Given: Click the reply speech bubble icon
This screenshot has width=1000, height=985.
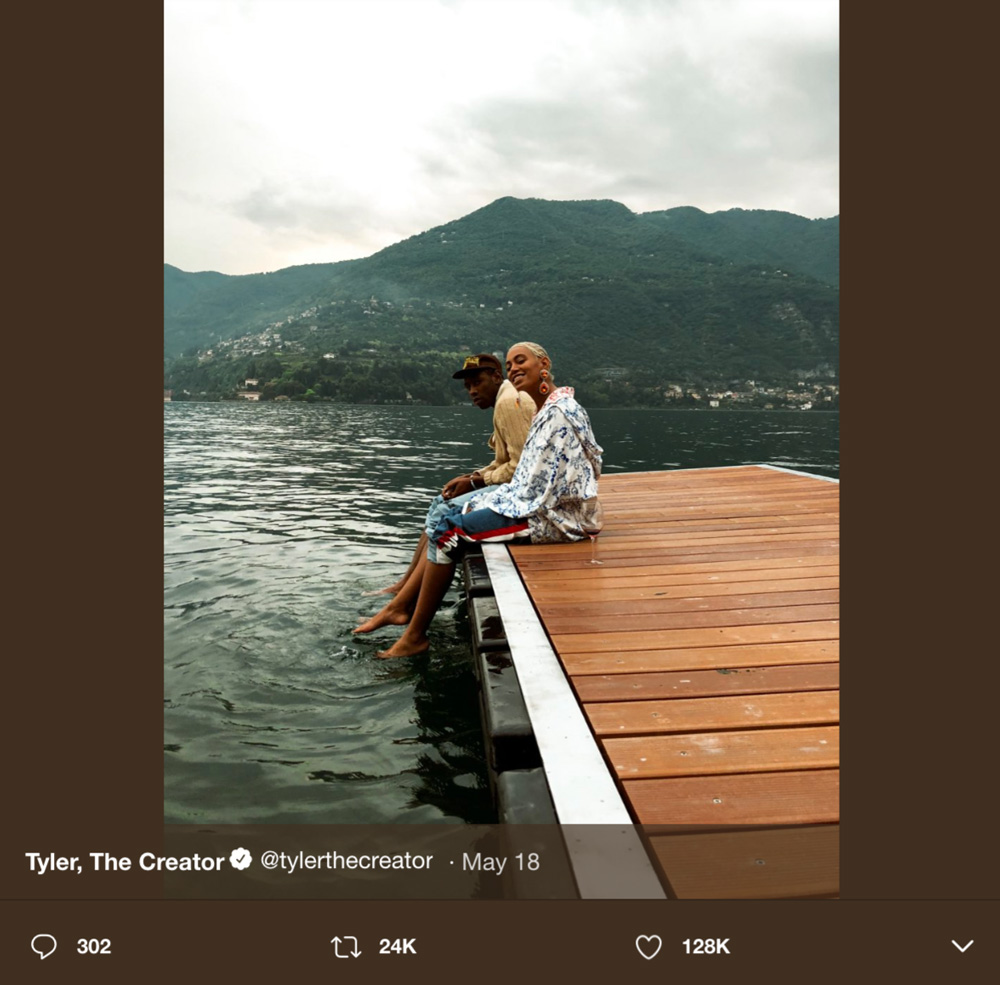Looking at the screenshot, I should pyautogui.click(x=44, y=946).
